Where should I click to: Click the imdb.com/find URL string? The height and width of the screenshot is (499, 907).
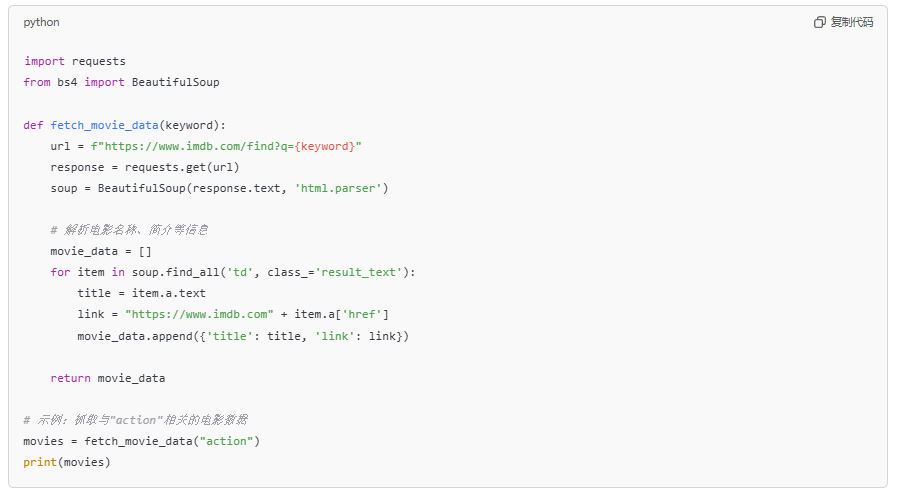(x=226, y=146)
